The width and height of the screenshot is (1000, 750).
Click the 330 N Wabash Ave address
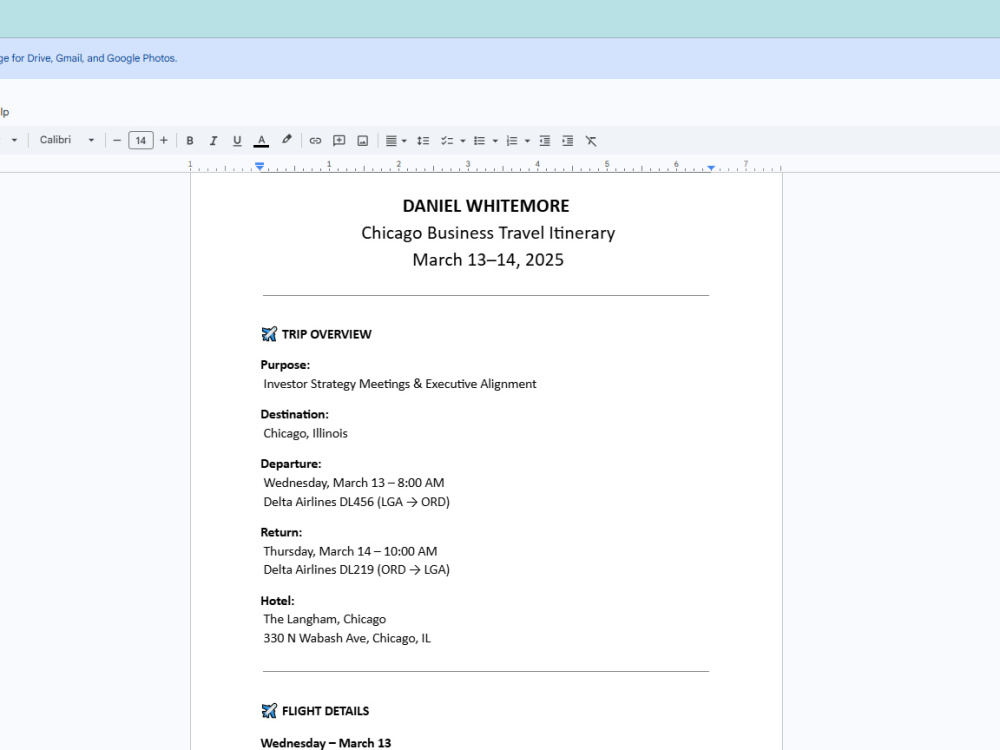(347, 638)
